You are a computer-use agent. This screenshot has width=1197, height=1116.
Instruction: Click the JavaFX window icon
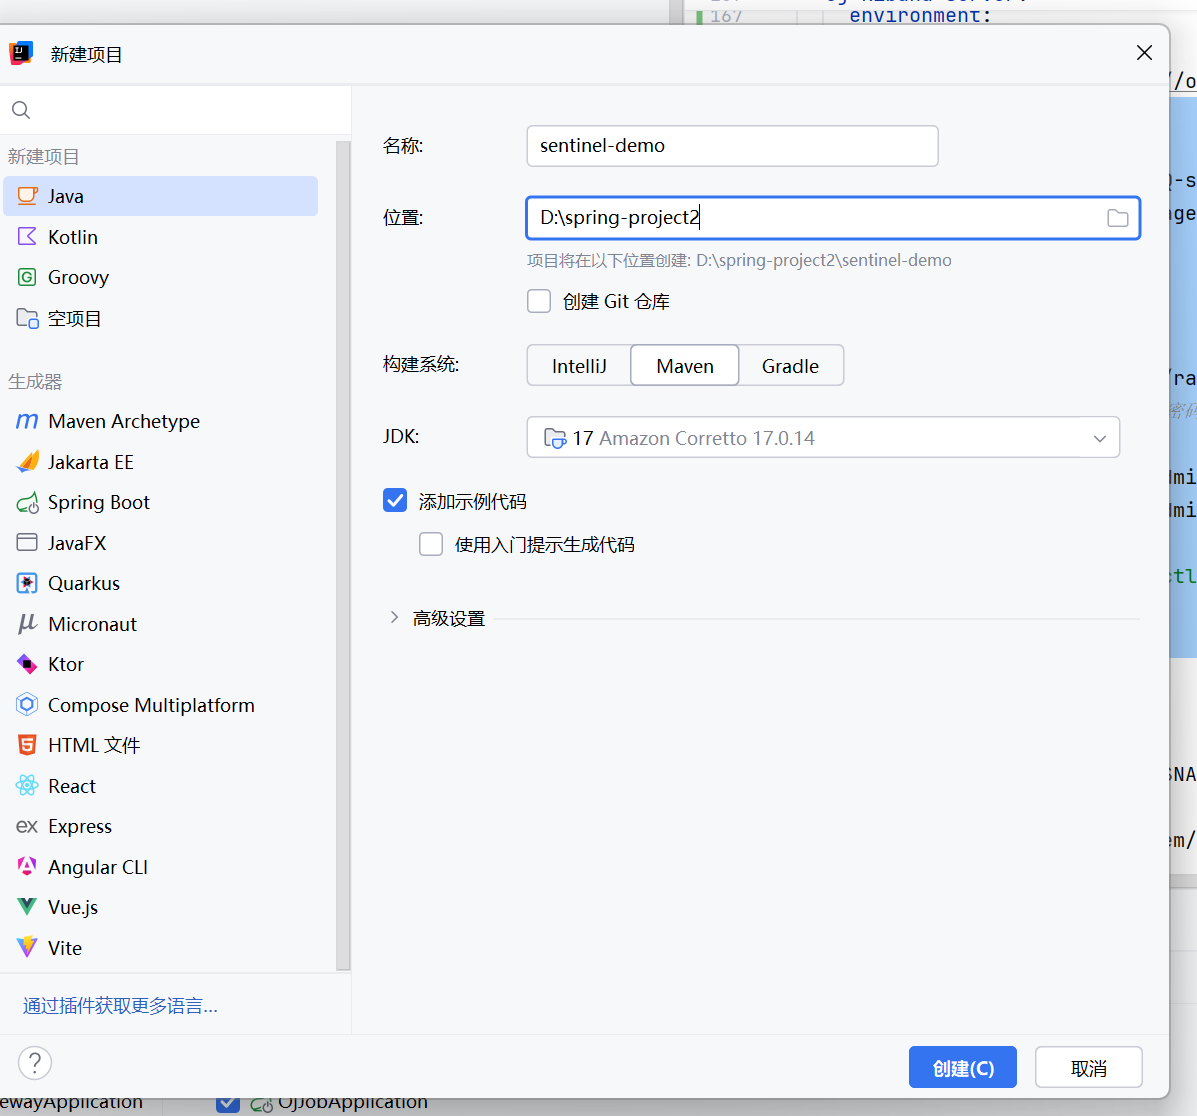(27, 543)
